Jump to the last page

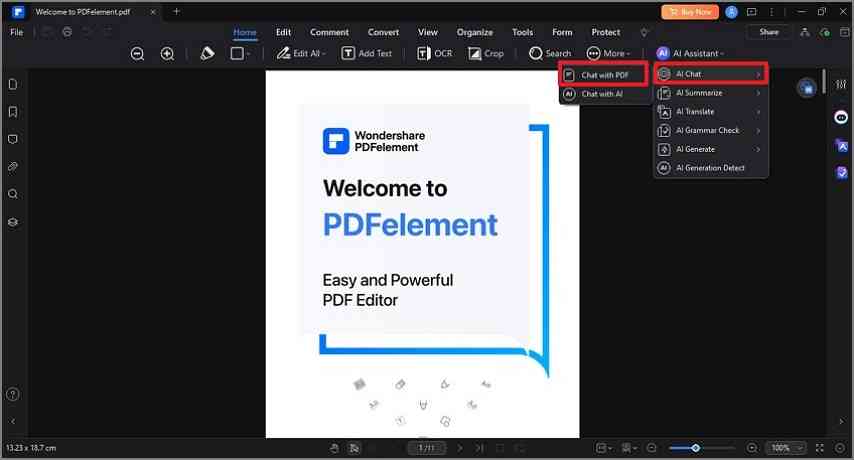tap(480, 448)
